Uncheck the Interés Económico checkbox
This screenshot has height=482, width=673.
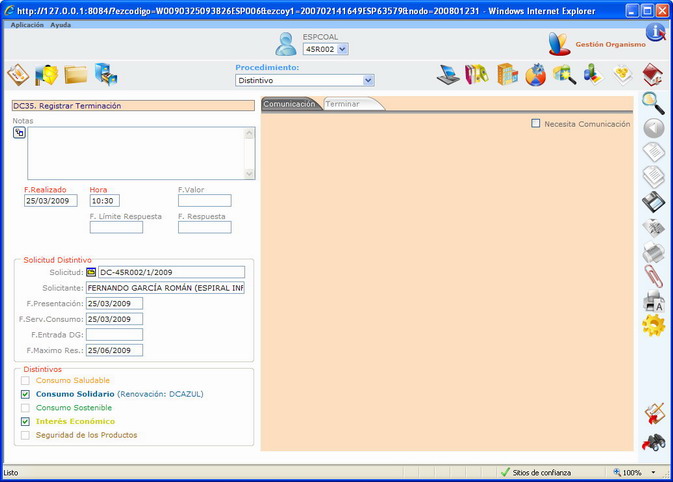[26, 421]
